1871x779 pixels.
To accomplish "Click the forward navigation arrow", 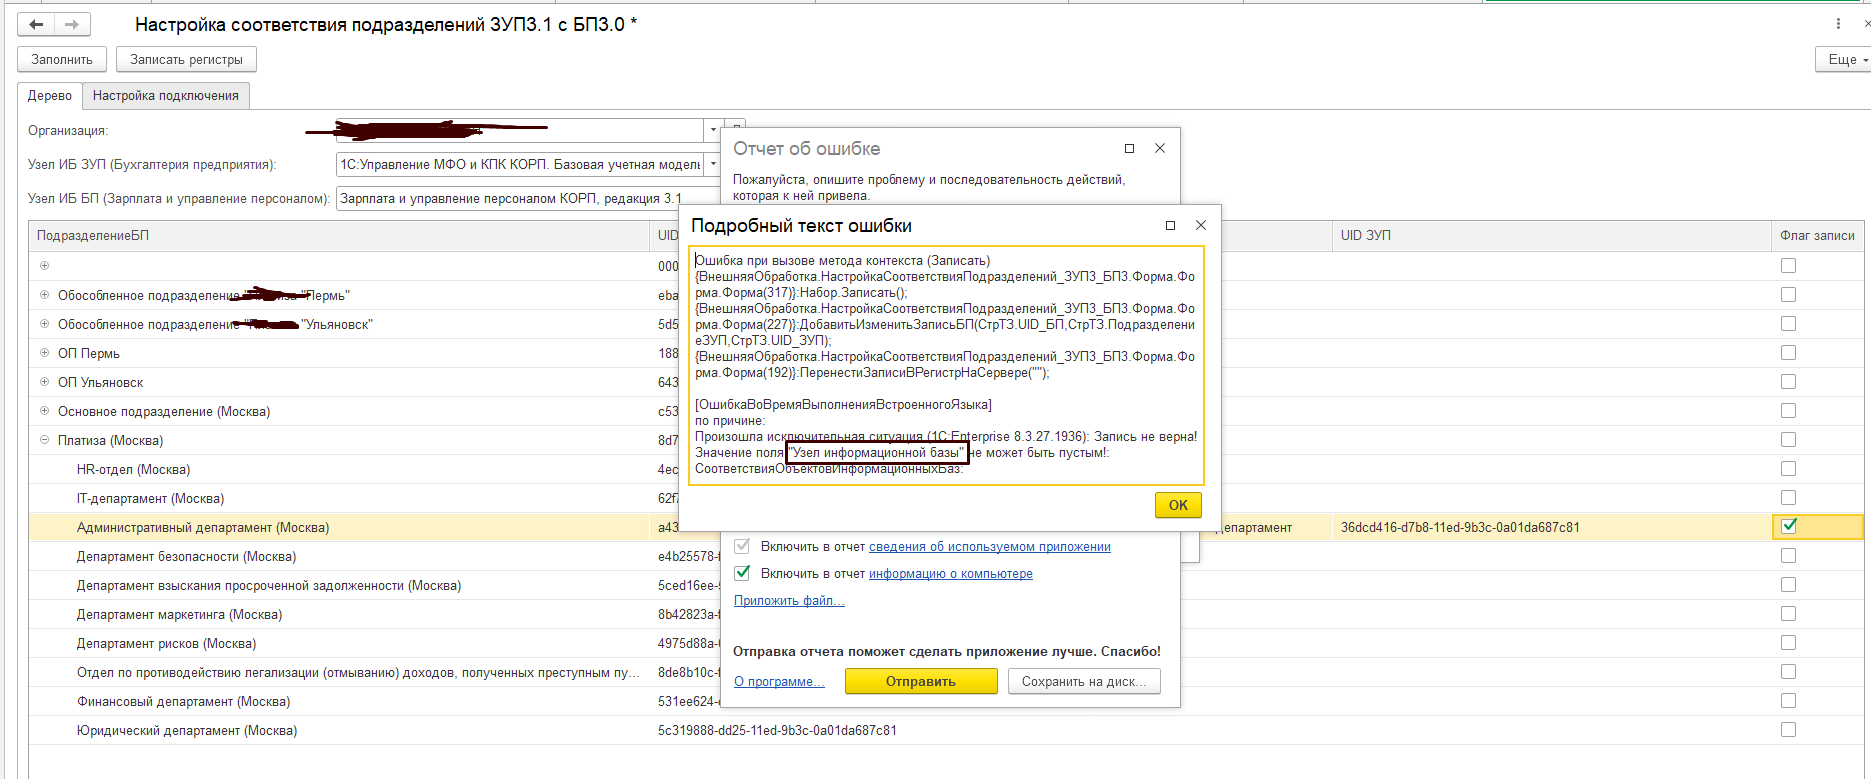I will [x=72, y=24].
